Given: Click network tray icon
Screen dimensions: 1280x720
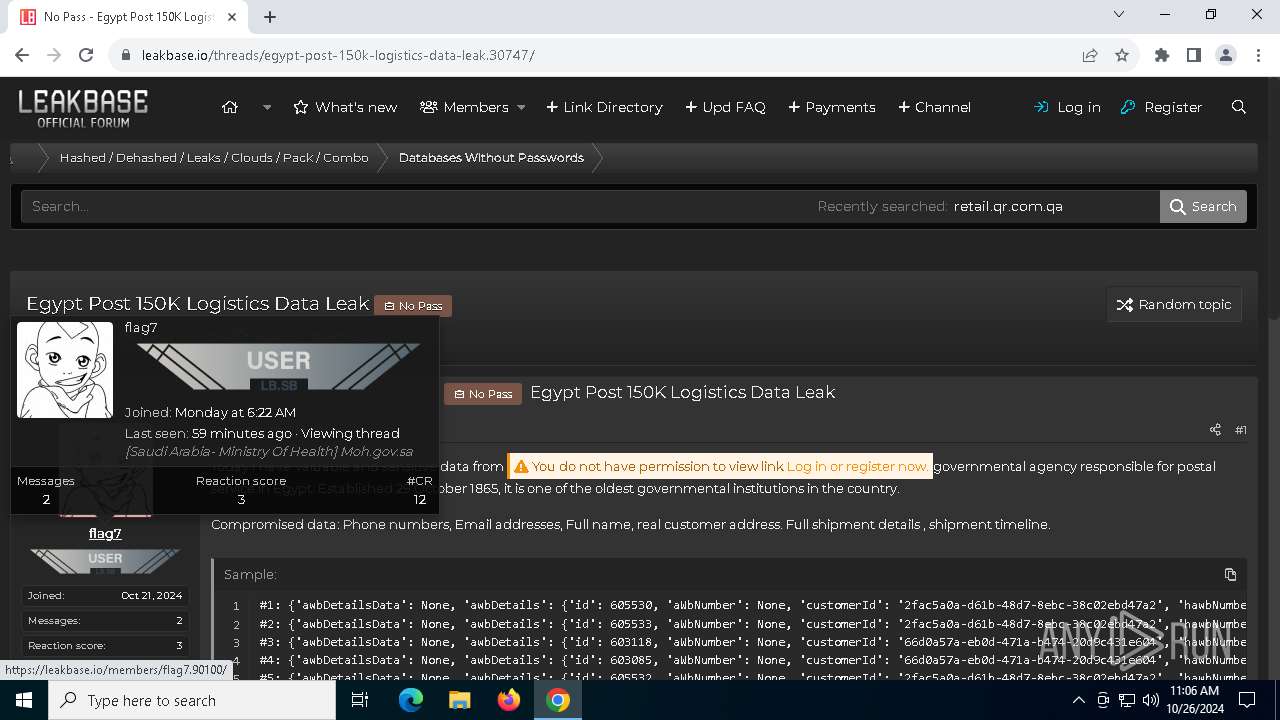Looking at the screenshot, I should click(1127, 700).
